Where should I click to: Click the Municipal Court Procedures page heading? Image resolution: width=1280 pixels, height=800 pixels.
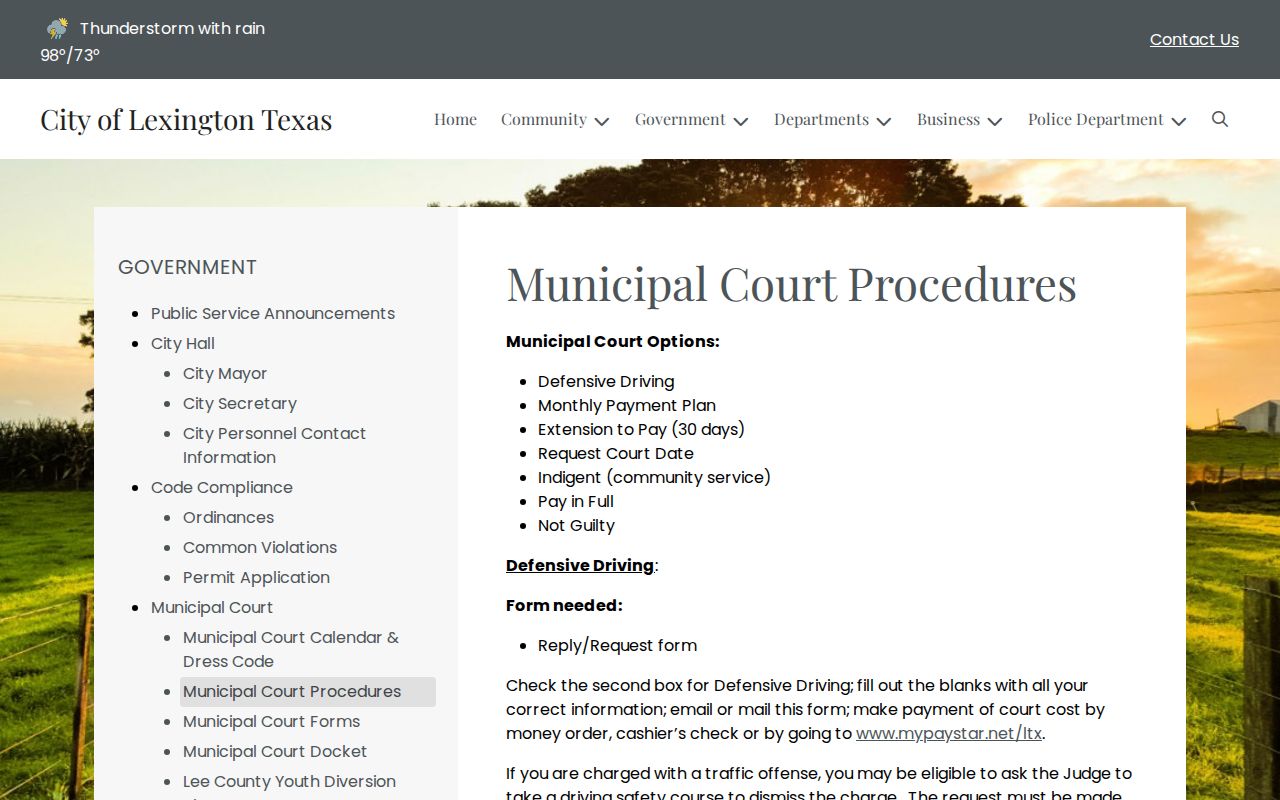point(791,284)
